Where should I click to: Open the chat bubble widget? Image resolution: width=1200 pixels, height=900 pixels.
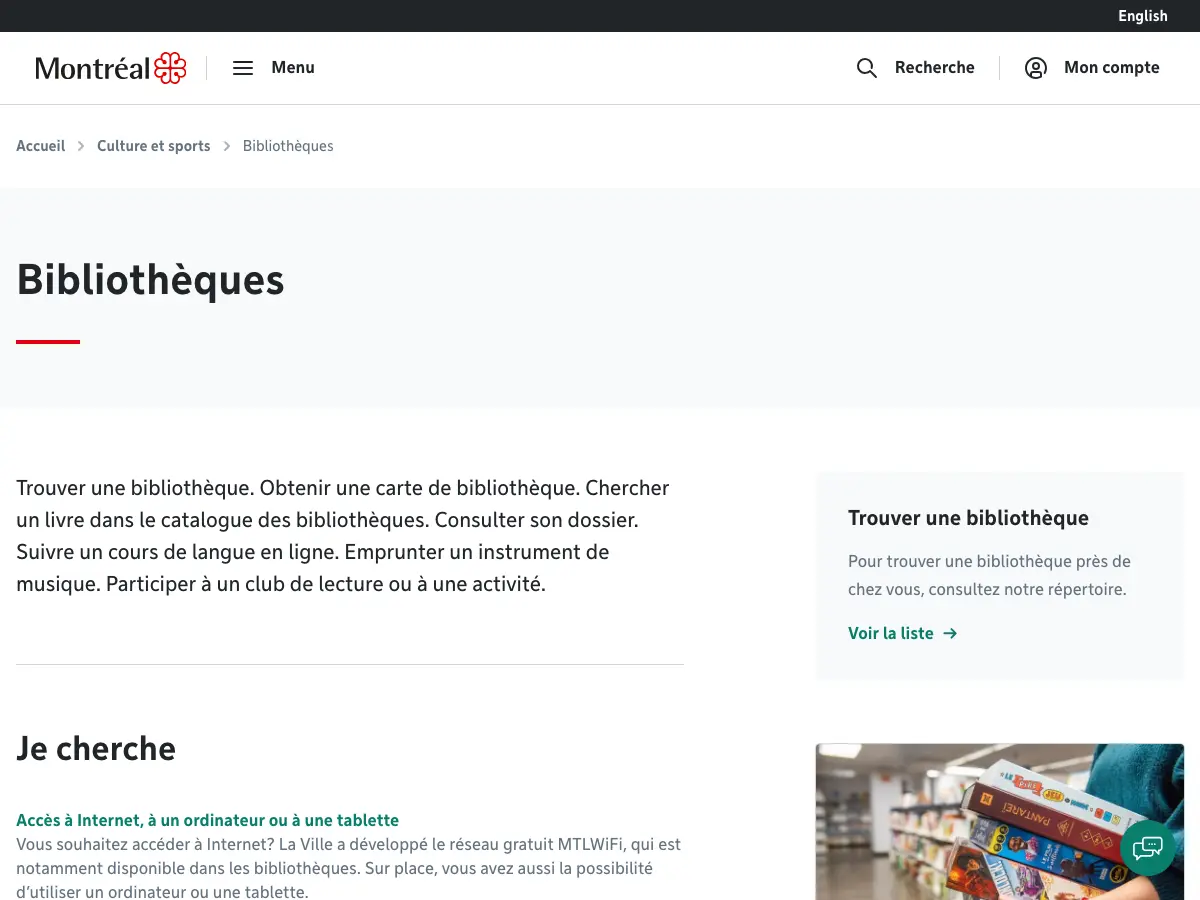[x=1148, y=848]
